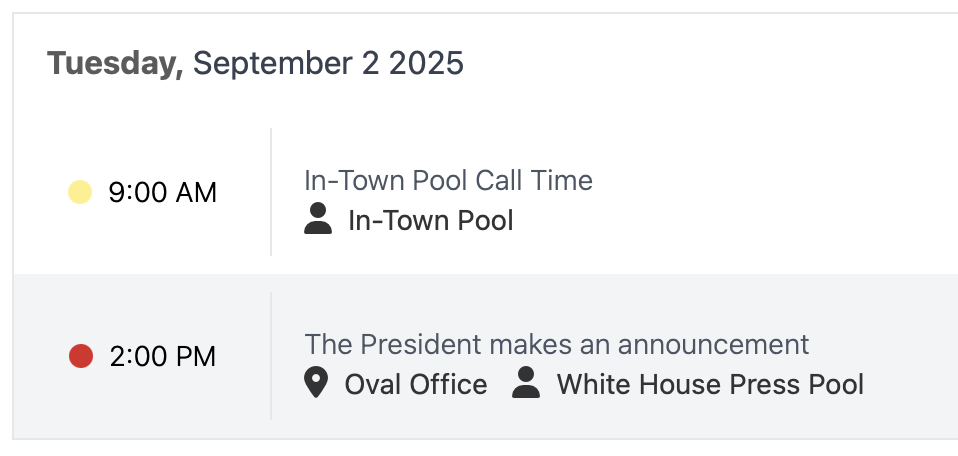This screenshot has height=456, width=958.
Task: Select the 2:00 PM time label
Action: (163, 356)
